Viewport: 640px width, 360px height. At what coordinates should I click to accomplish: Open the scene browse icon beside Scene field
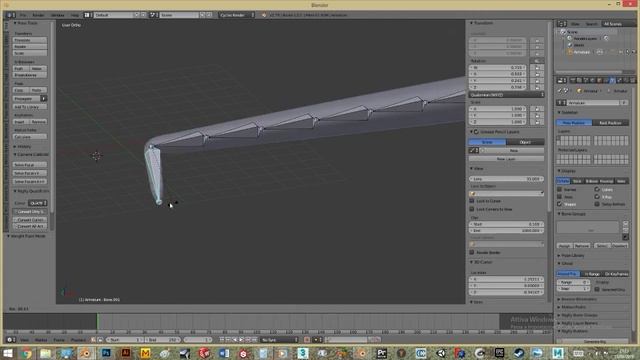[x=153, y=15]
